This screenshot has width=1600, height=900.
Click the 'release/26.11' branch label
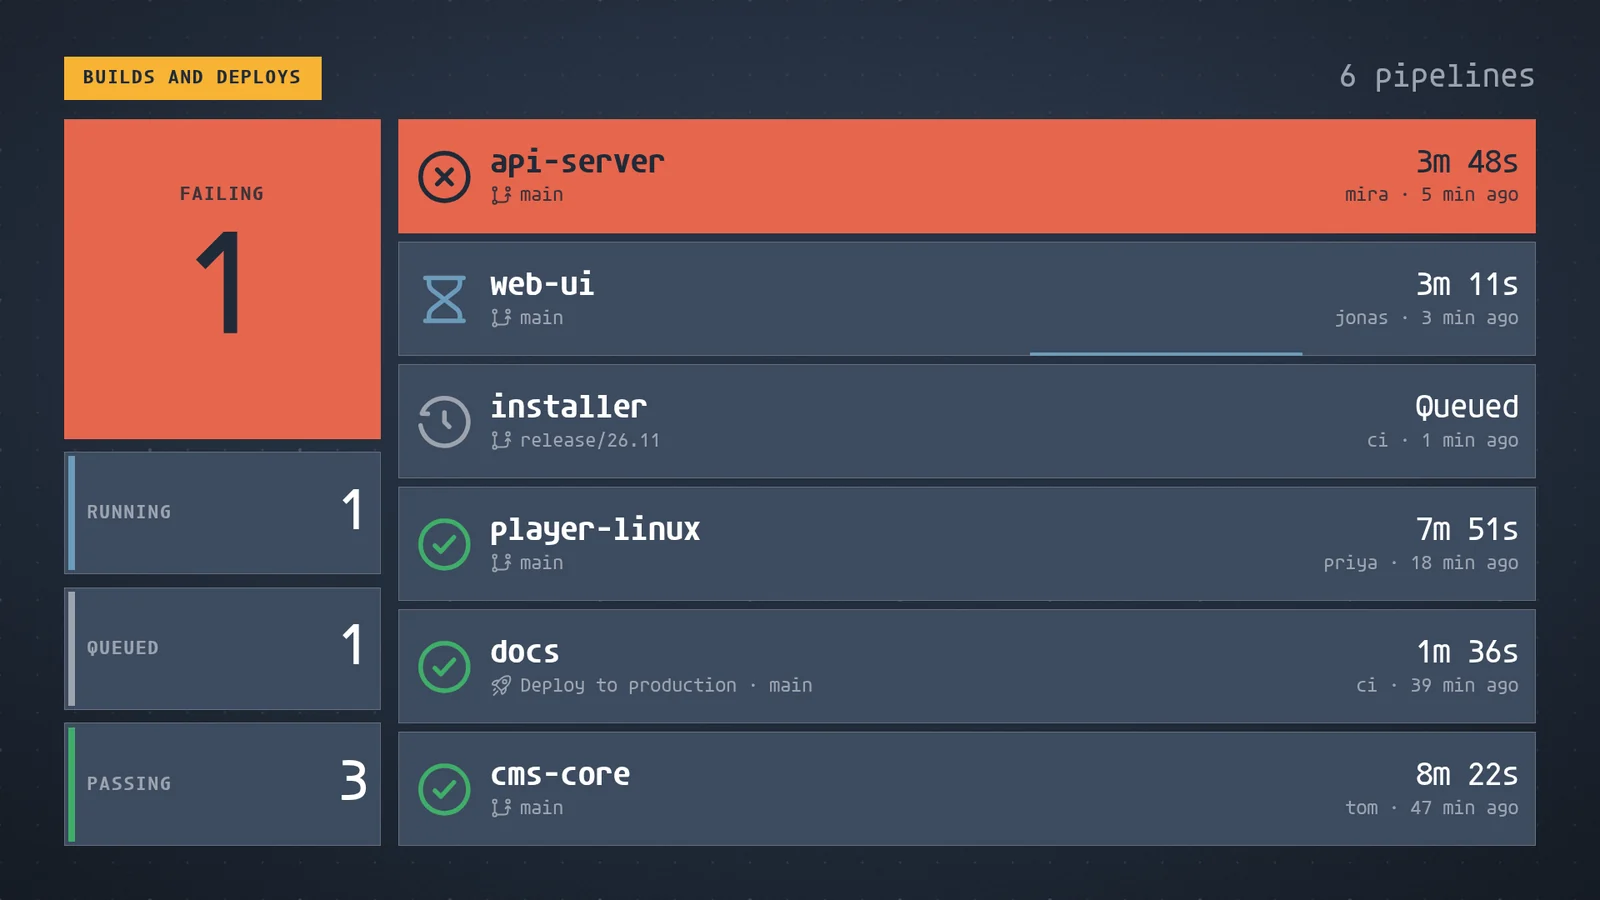pos(590,440)
